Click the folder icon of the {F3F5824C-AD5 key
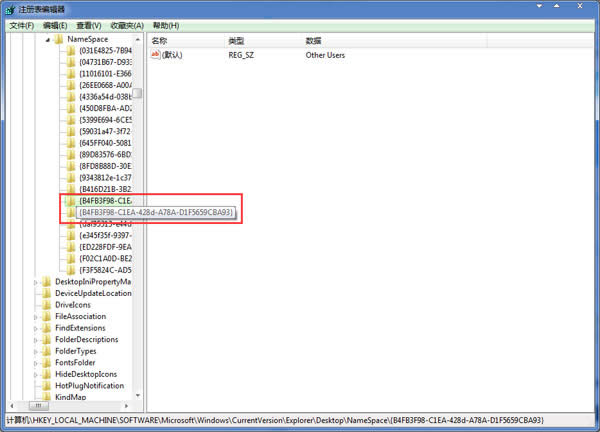 (x=71, y=270)
